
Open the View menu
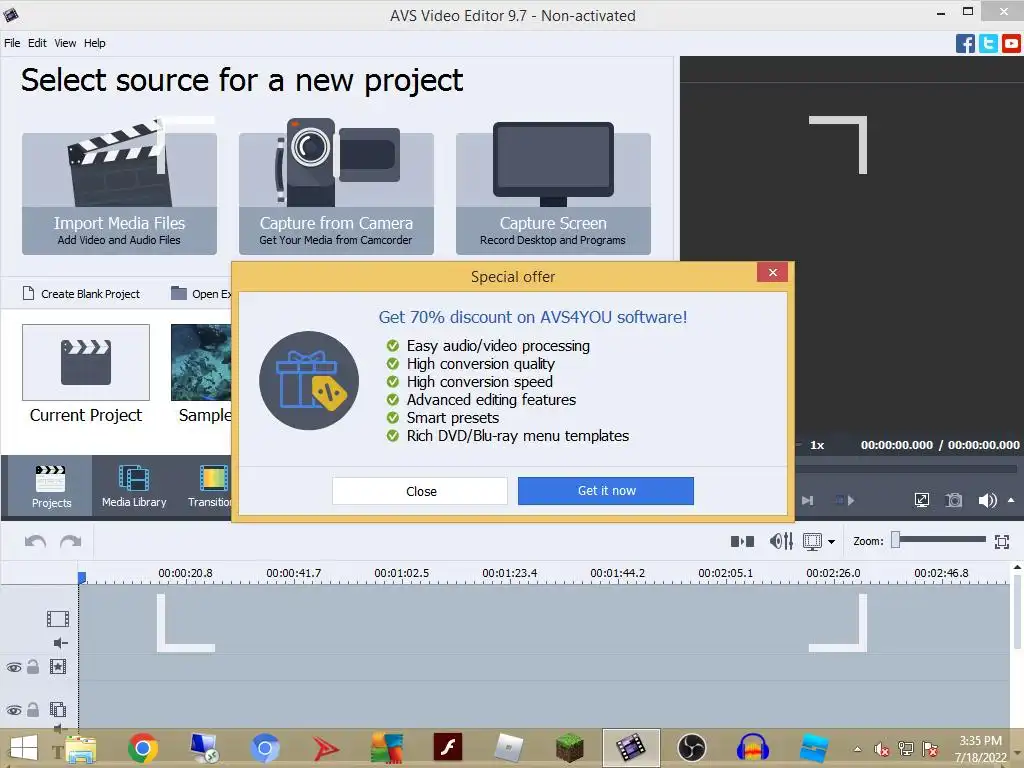click(65, 43)
